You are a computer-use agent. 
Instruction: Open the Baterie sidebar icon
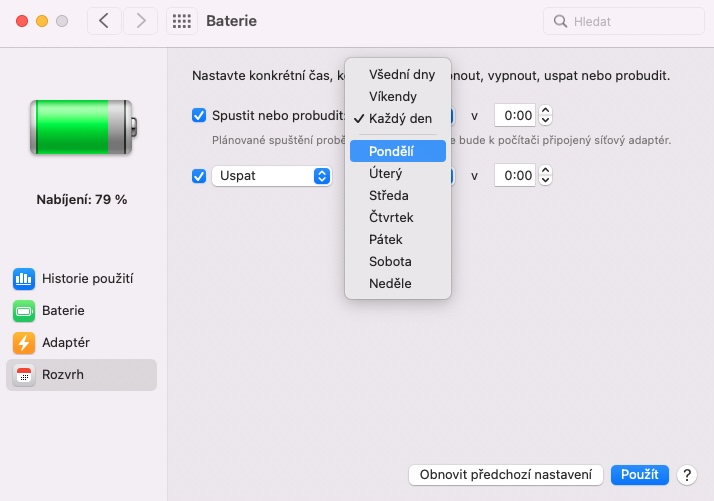(x=24, y=311)
